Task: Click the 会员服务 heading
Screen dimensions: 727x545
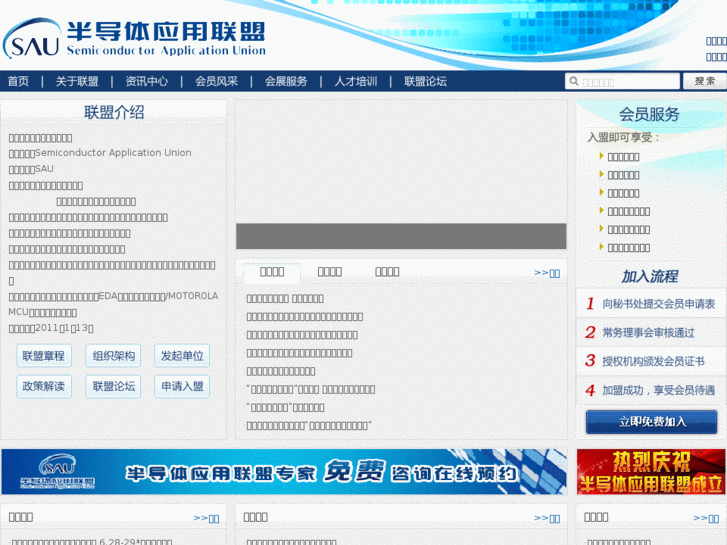Action: click(x=649, y=114)
